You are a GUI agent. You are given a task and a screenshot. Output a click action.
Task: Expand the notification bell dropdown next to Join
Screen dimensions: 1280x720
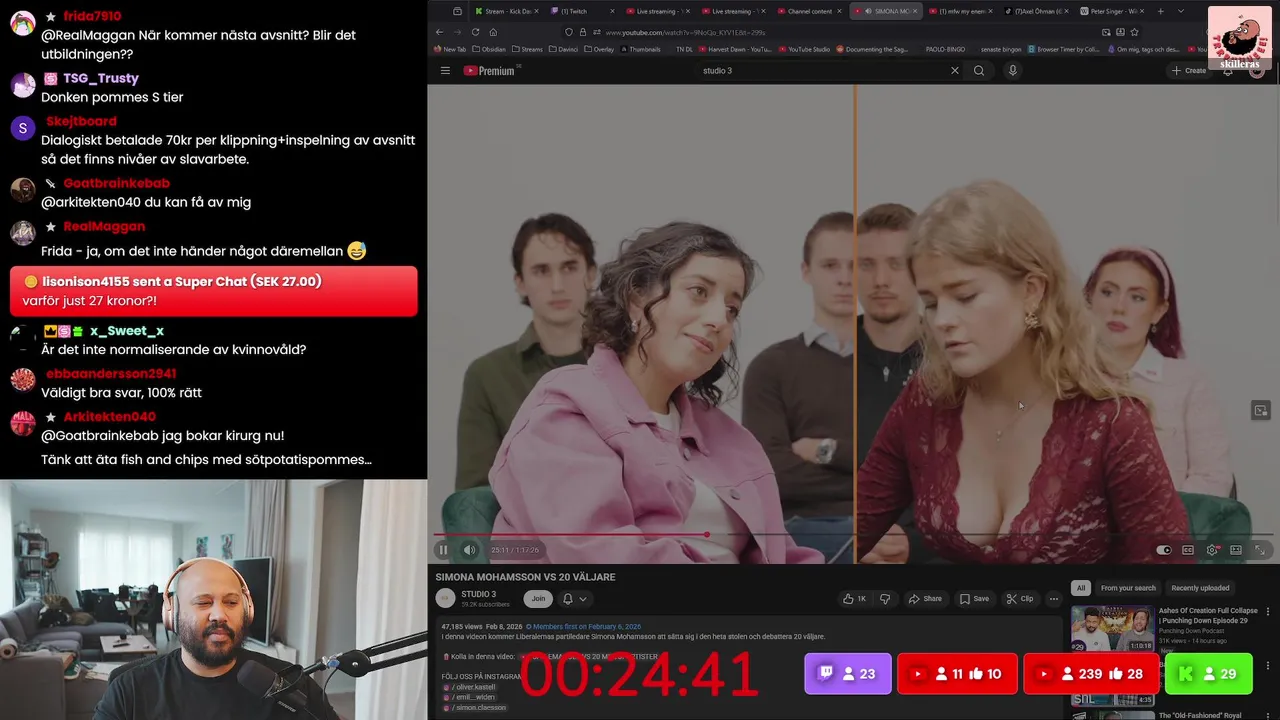574,599
